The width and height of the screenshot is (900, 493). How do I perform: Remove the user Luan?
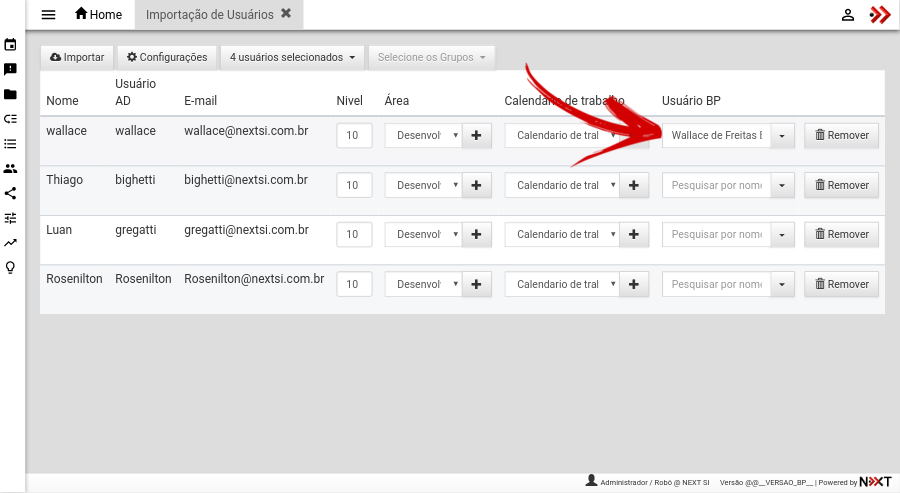tap(841, 234)
